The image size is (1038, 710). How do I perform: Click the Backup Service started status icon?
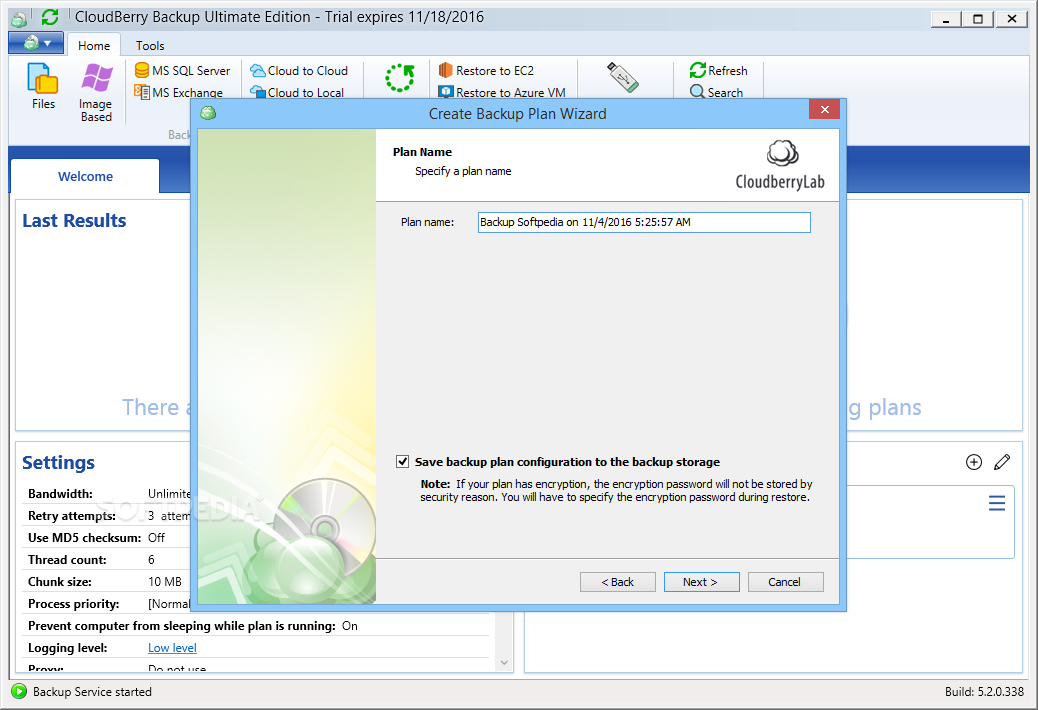click(x=19, y=691)
